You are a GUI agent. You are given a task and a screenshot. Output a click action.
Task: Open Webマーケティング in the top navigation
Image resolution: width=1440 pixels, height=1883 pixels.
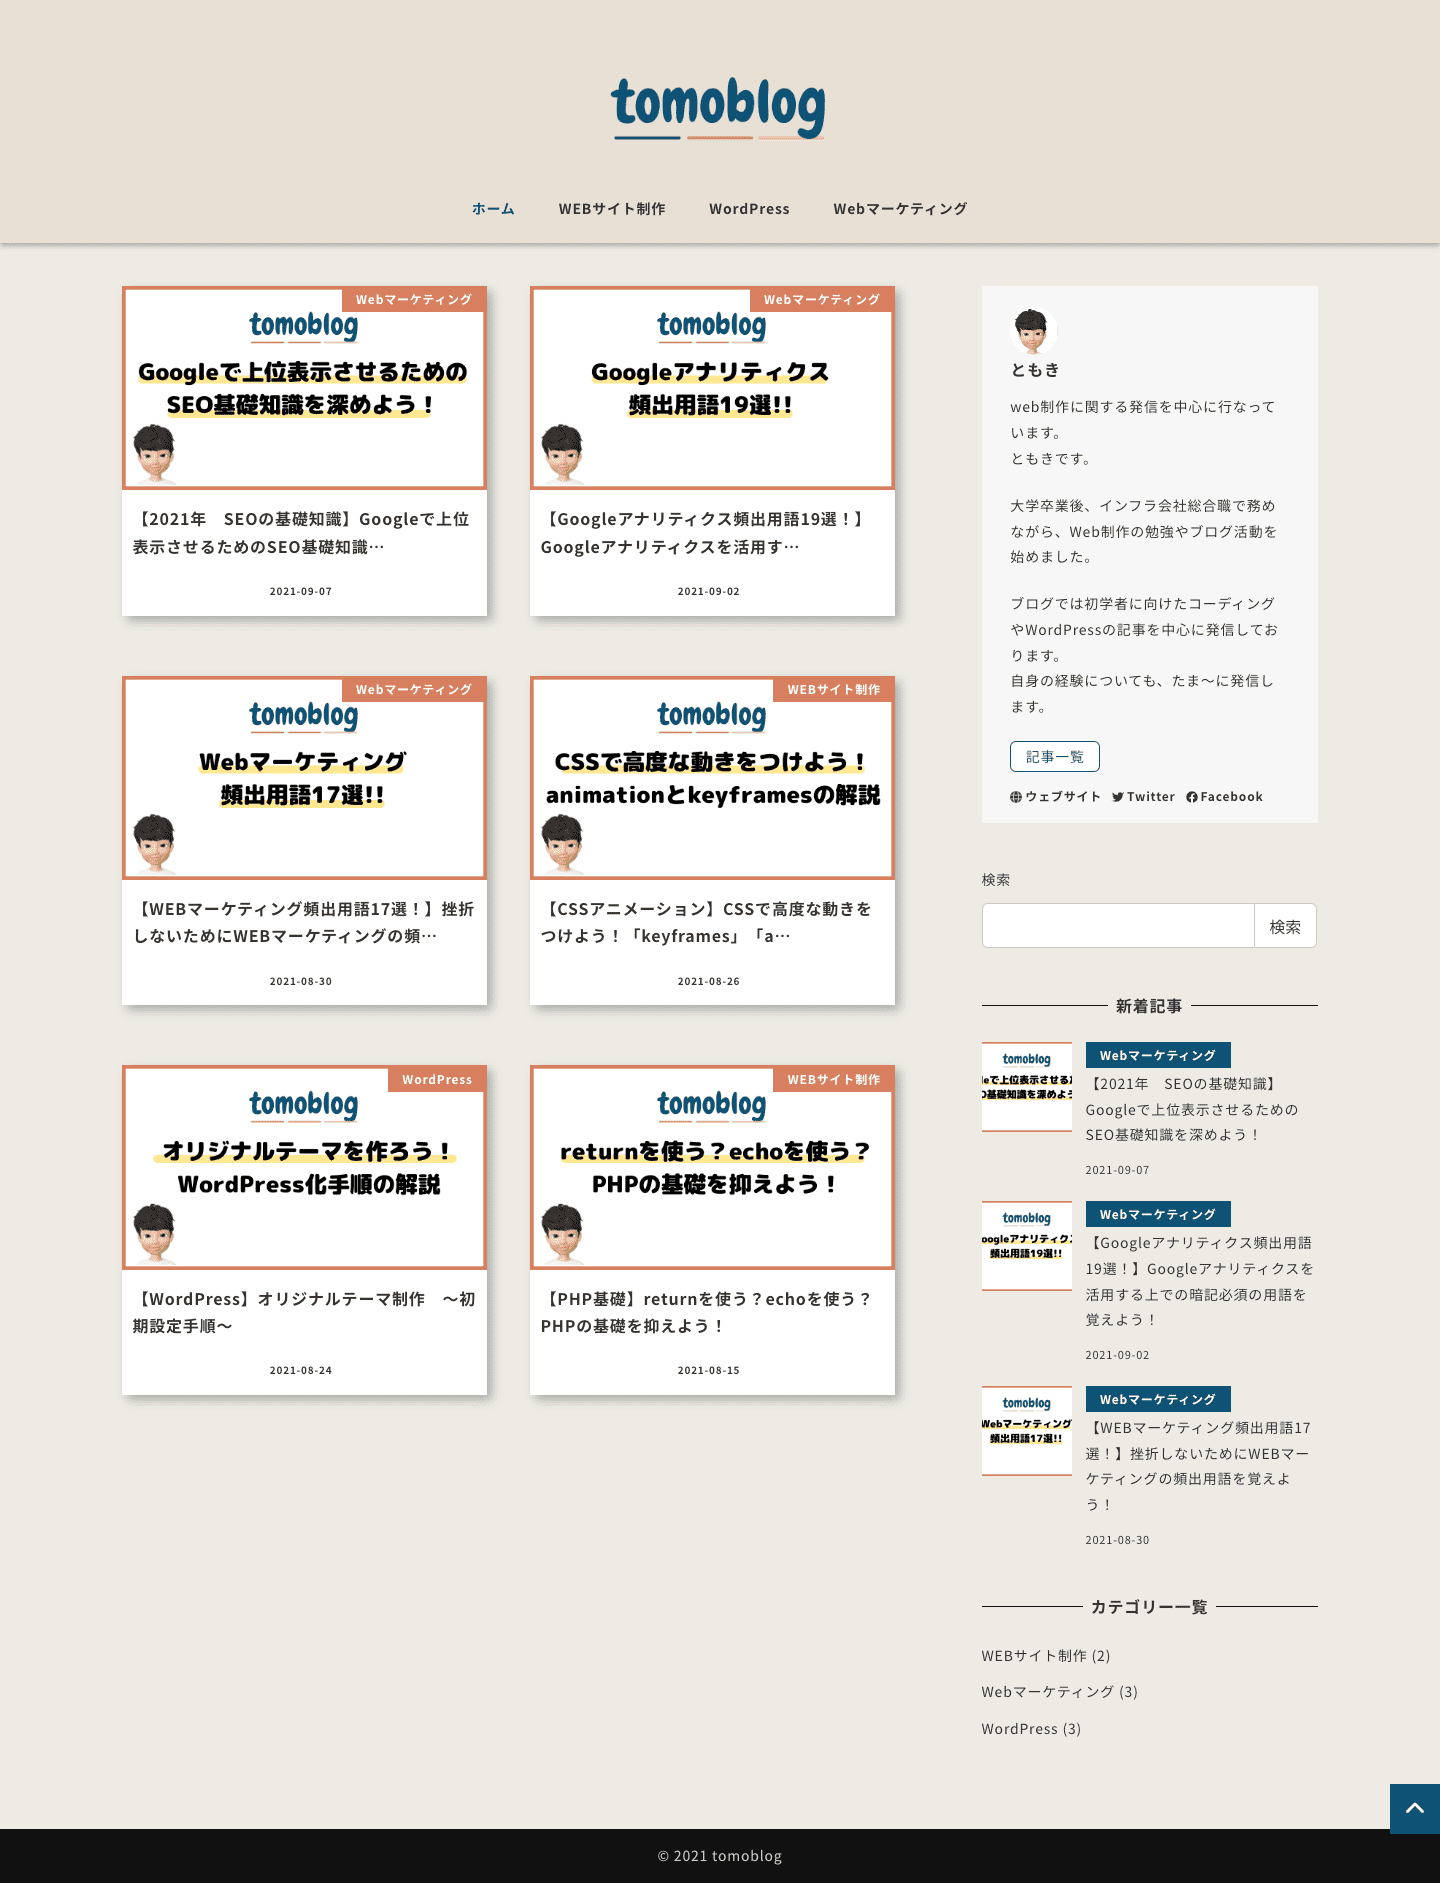pos(900,209)
